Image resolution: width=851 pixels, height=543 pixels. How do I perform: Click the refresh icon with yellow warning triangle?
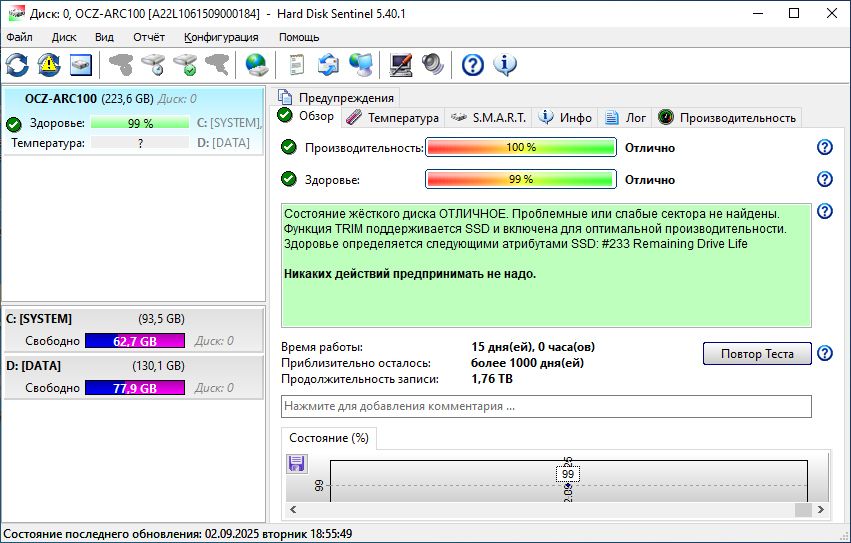[49, 65]
